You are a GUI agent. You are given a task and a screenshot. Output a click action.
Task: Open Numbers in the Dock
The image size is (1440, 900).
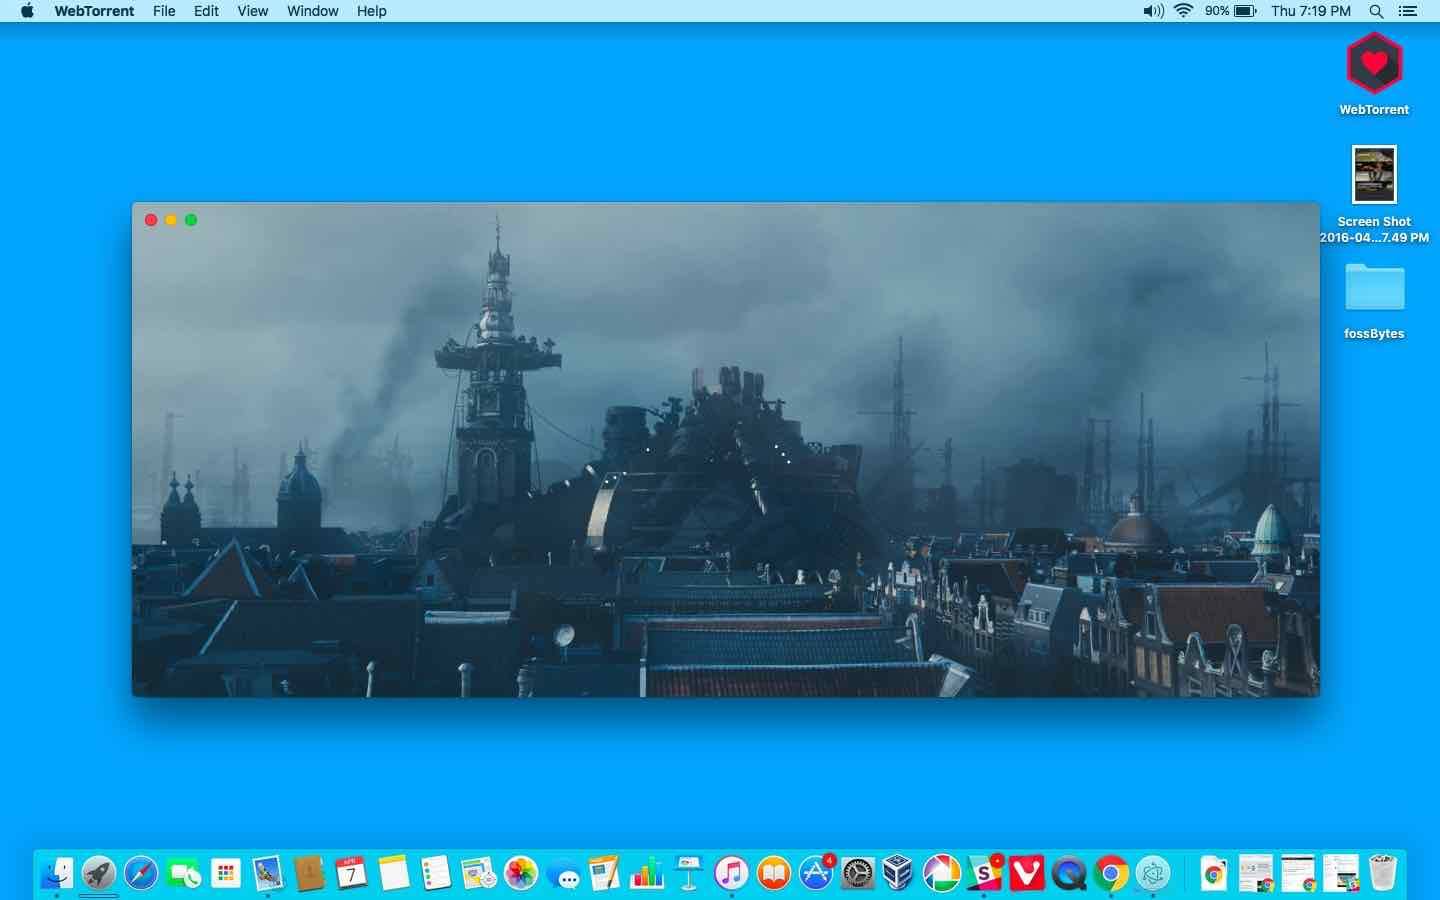click(647, 873)
